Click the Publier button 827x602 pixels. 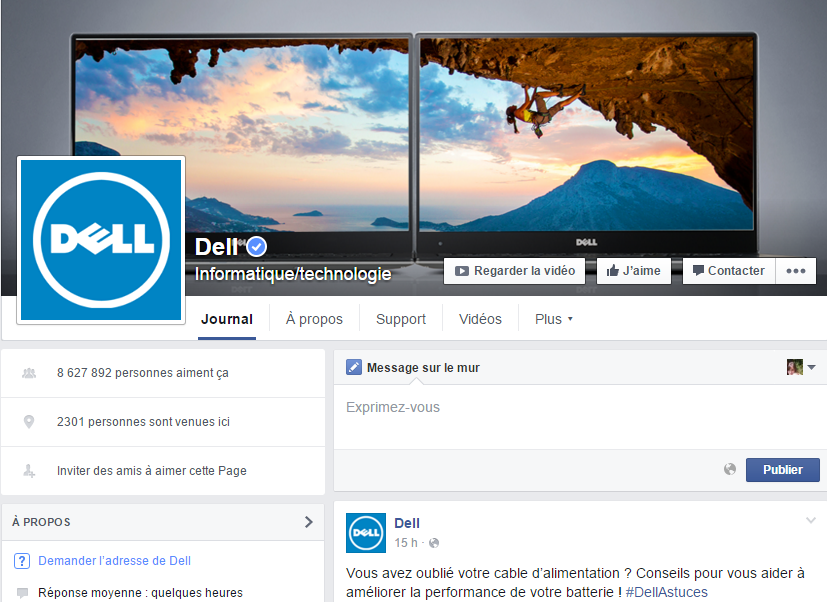tap(783, 470)
